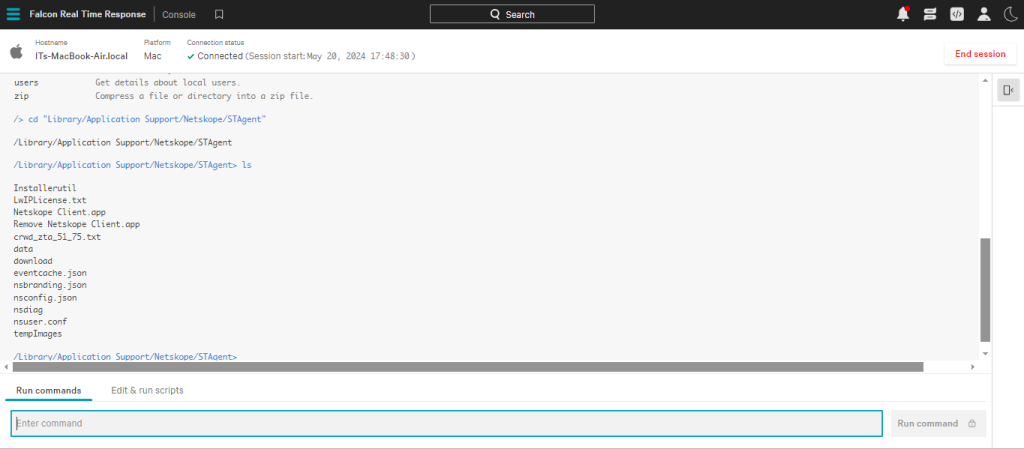The width and height of the screenshot is (1024, 449).
Task: Switch to Edit & run scripts tab
Action: pos(148,390)
